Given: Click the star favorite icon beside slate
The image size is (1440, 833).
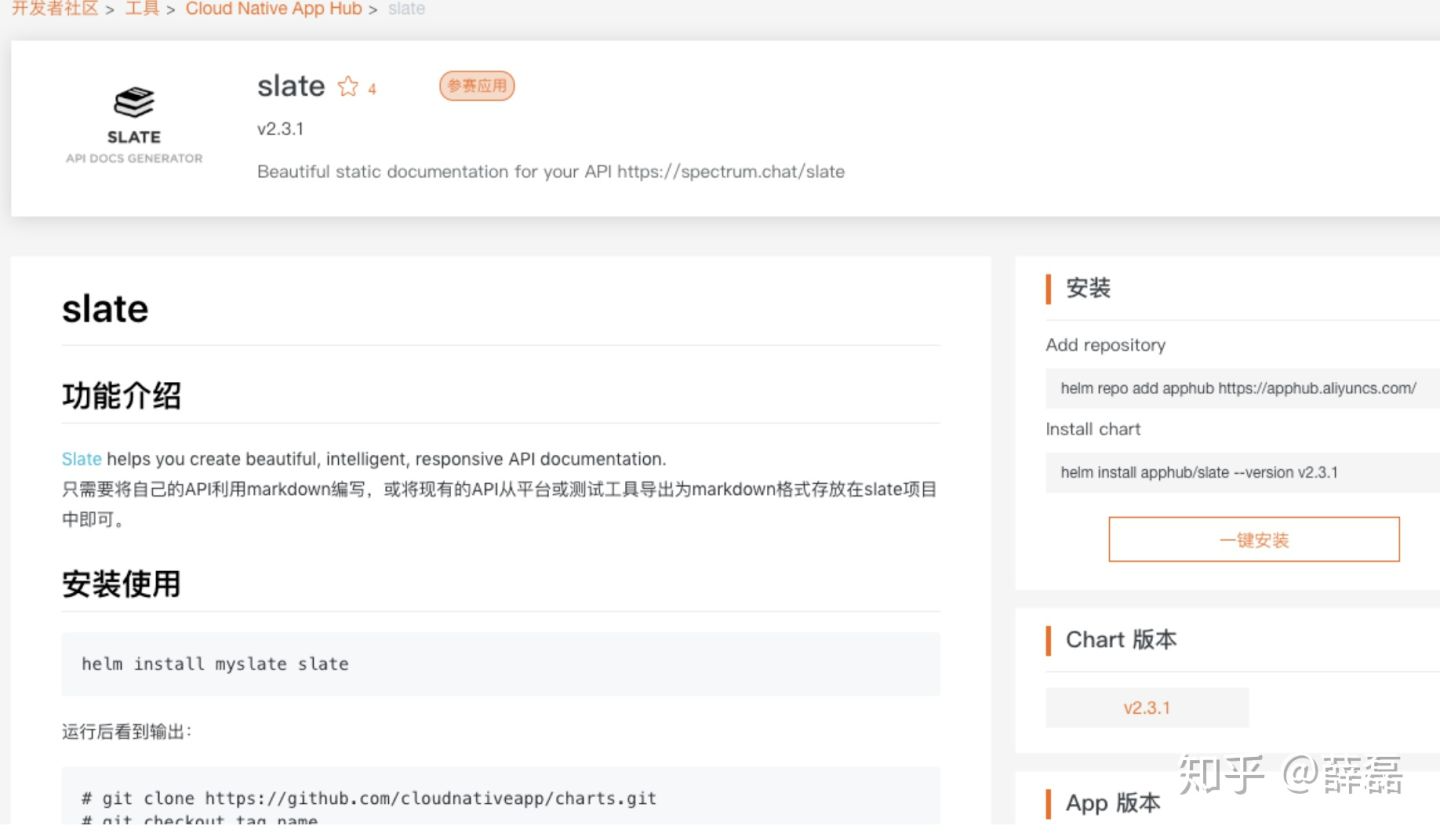Looking at the screenshot, I should coord(348,87).
